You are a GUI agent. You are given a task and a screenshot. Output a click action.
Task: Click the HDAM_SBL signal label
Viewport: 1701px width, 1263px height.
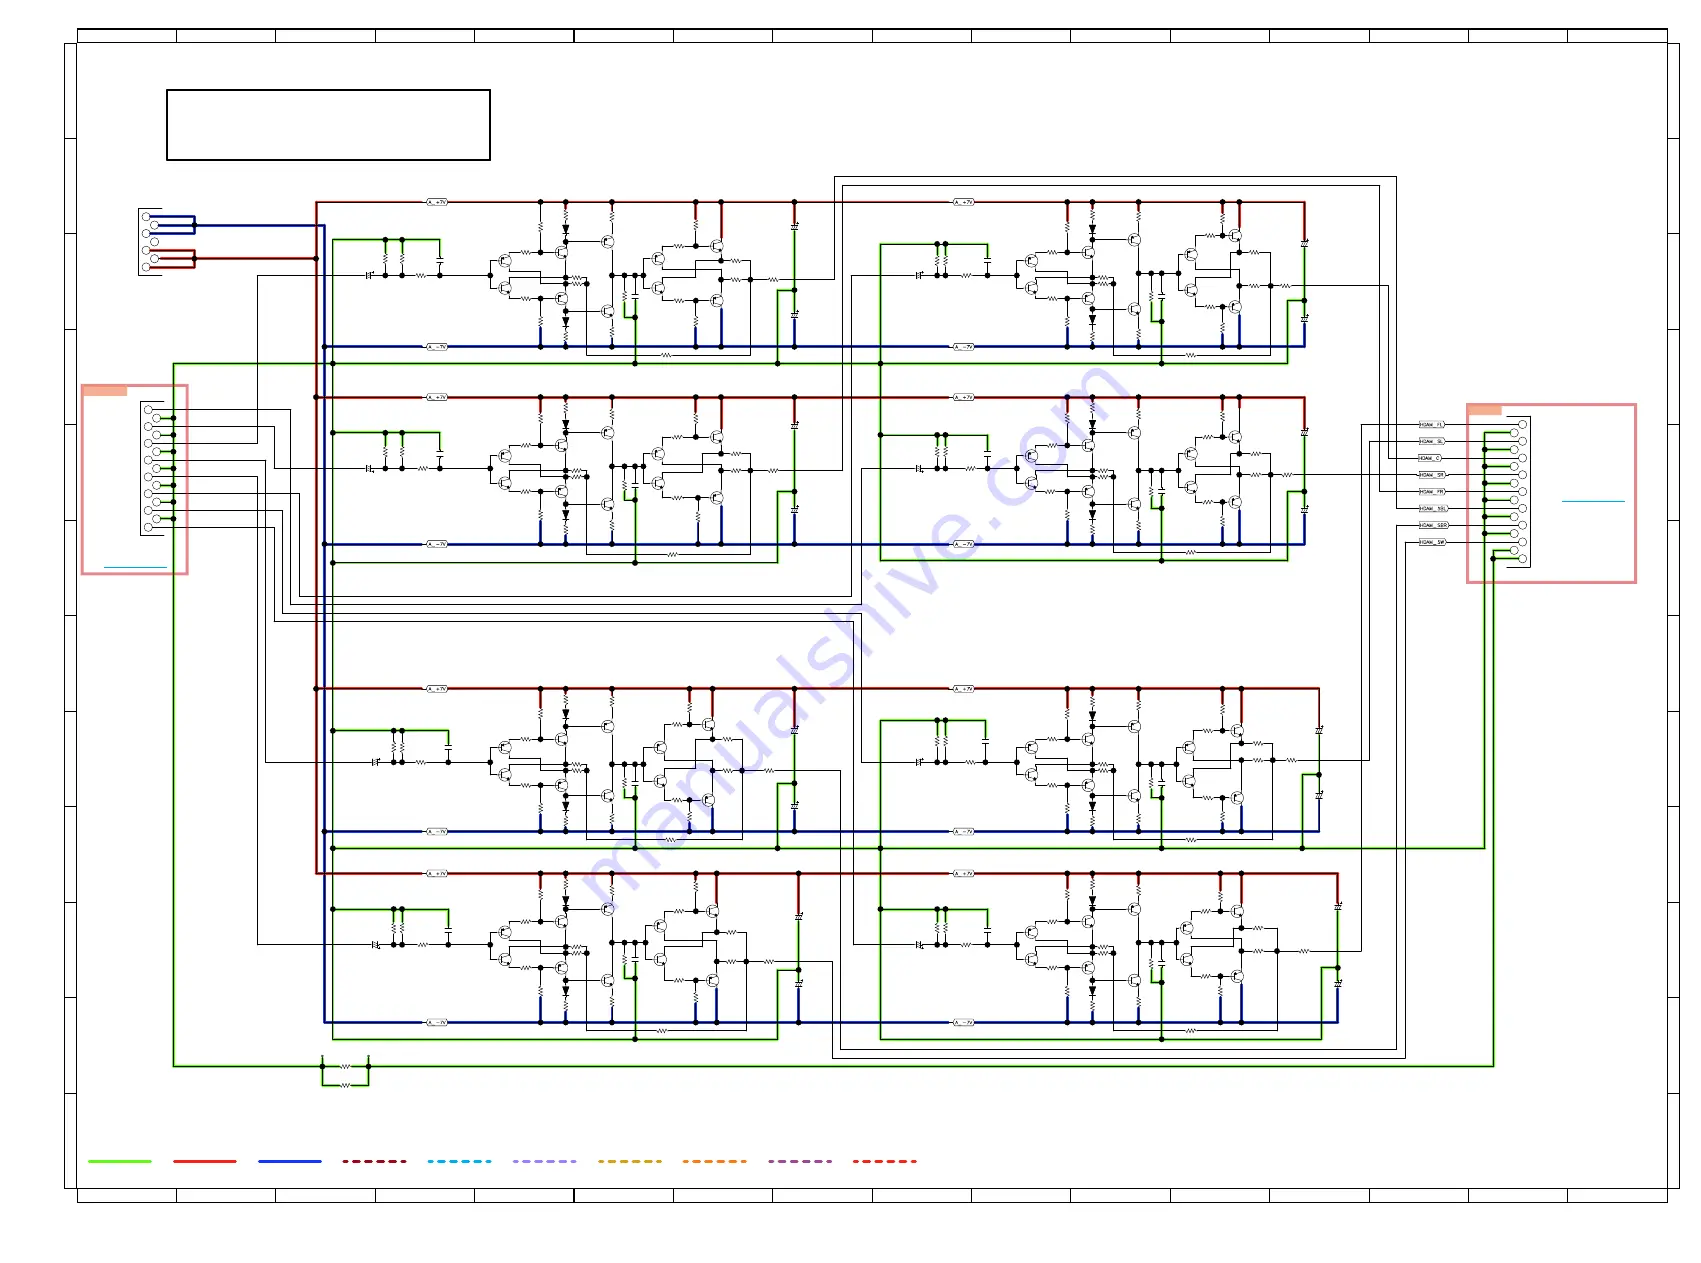point(1433,508)
